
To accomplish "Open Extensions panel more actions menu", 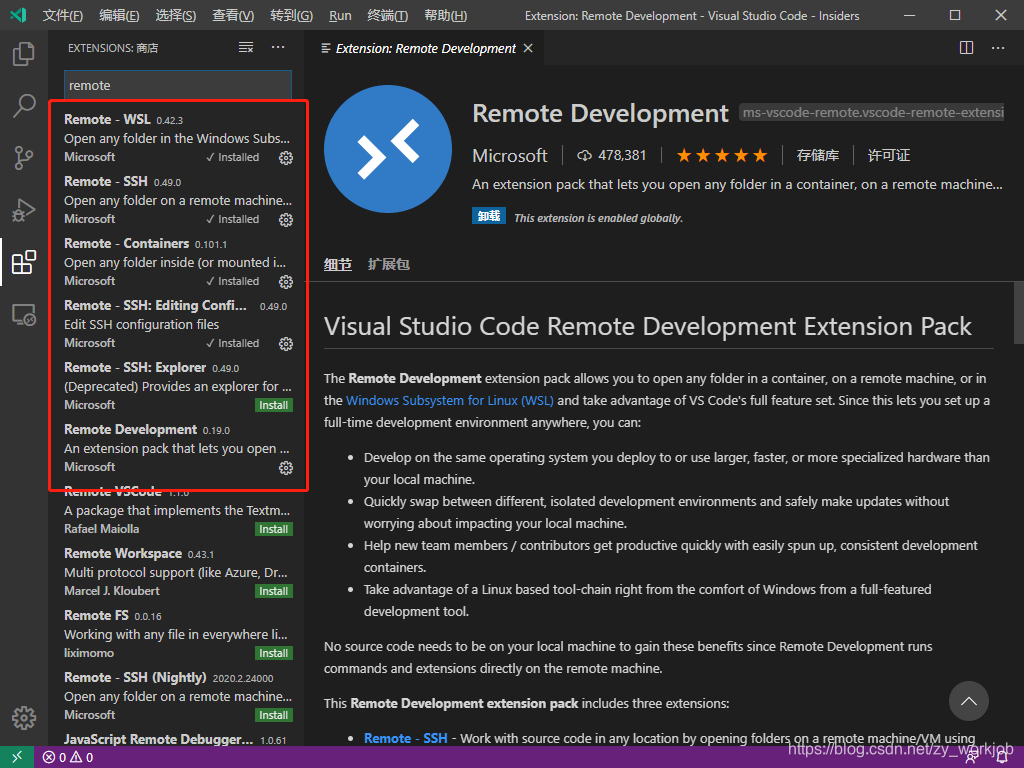I will pos(278,48).
